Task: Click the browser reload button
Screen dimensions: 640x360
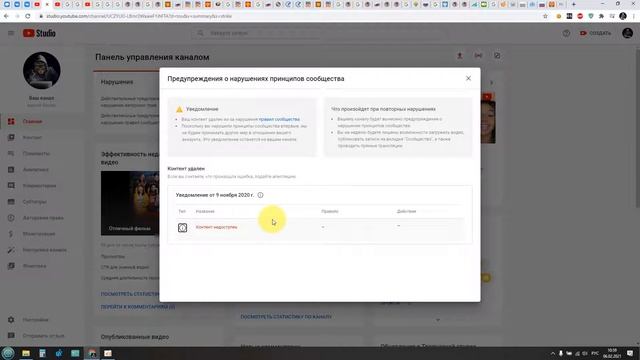Action: coord(28,16)
